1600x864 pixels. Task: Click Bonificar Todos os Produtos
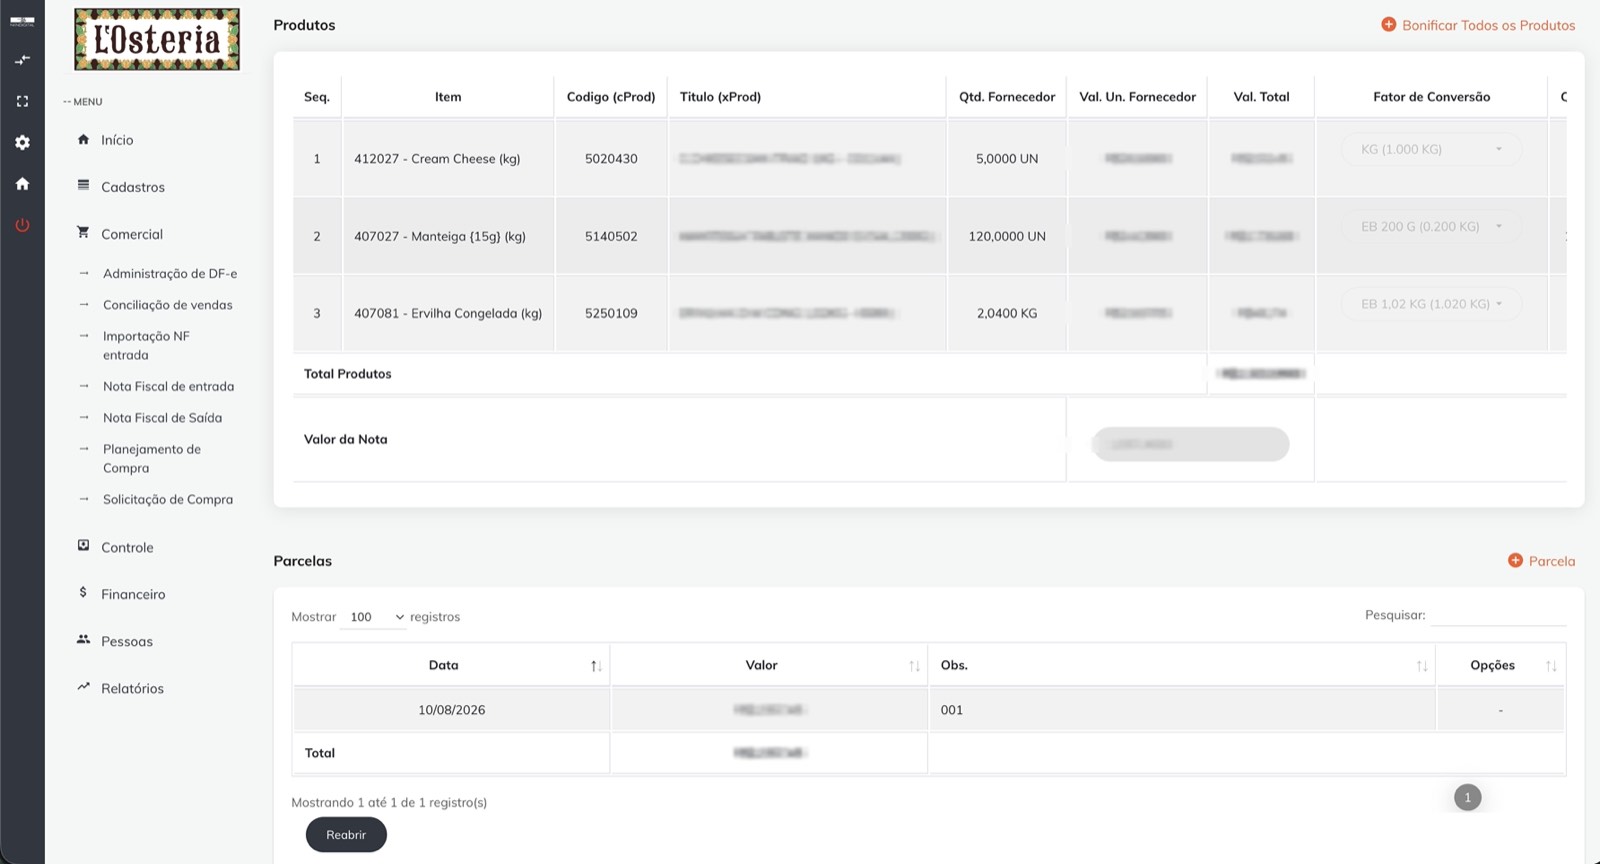(1478, 25)
